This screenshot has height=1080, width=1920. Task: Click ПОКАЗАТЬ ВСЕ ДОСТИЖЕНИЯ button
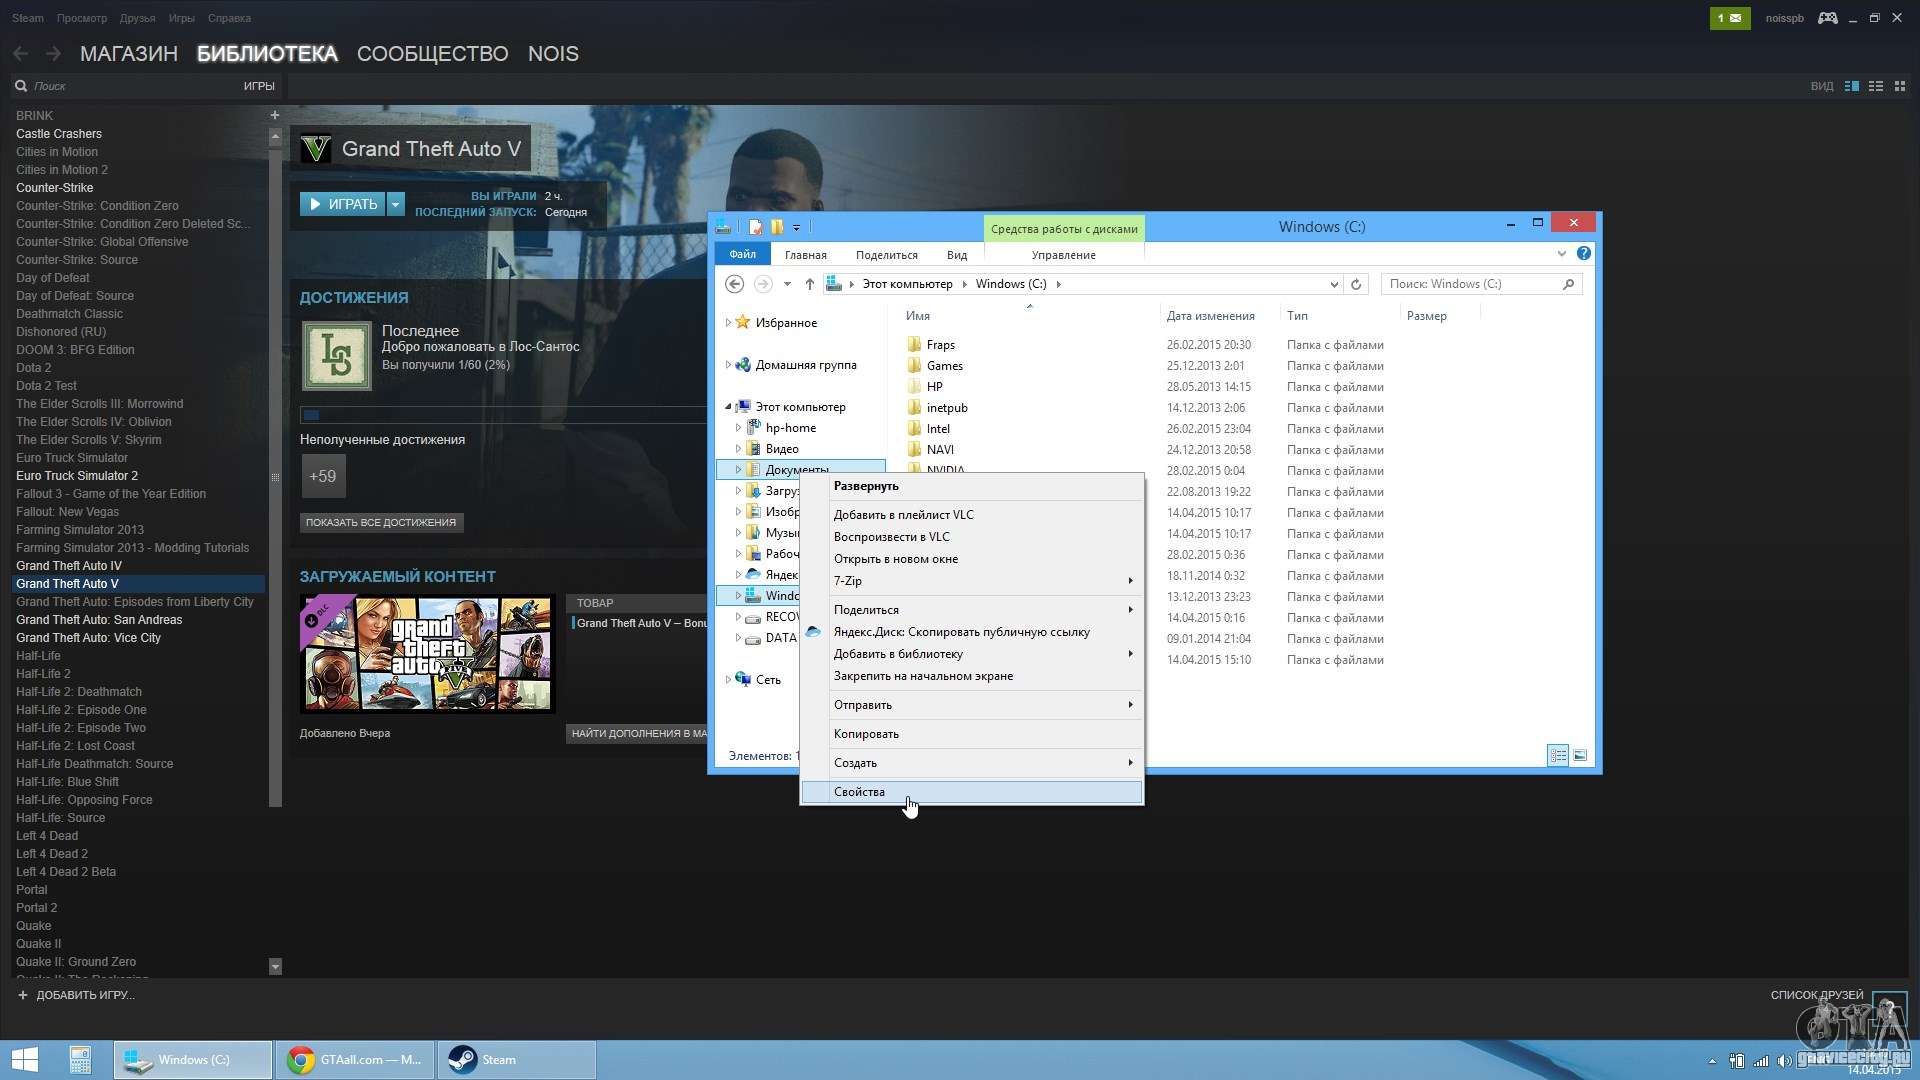(x=381, y=522)
